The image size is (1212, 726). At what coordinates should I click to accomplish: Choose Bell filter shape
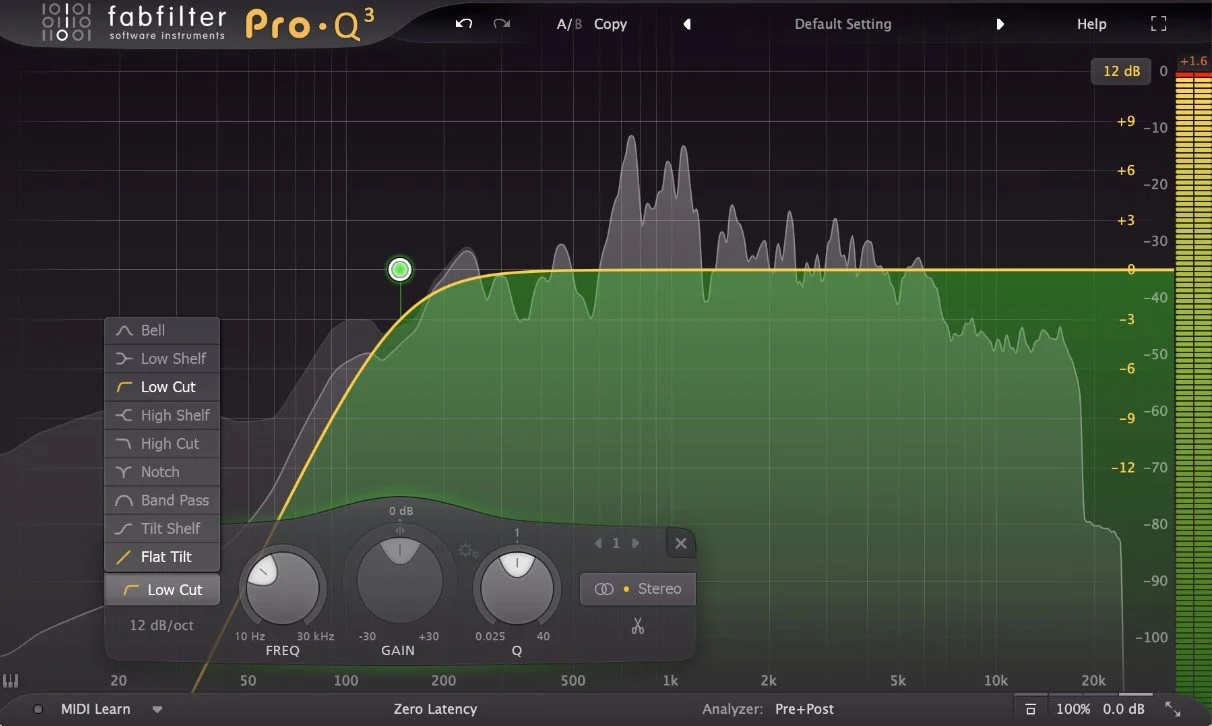pos(162,330)
